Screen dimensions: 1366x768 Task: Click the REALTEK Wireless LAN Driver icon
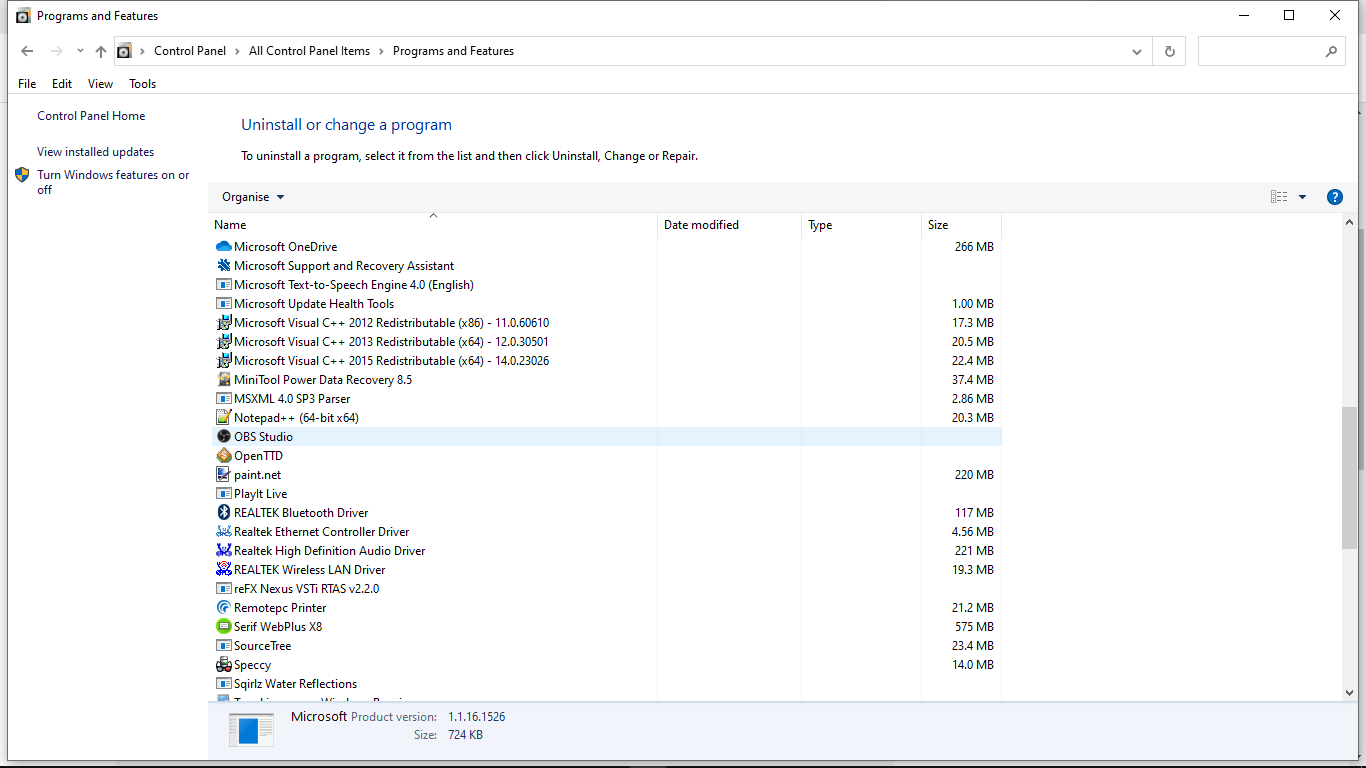pyautogui.click(x=224, y=570)
